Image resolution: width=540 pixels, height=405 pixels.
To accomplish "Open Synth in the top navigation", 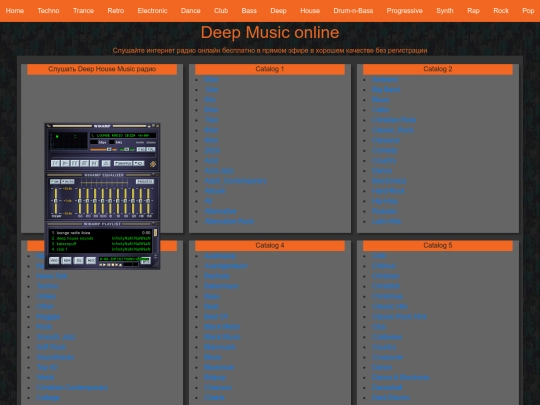I will coord(445,11).
